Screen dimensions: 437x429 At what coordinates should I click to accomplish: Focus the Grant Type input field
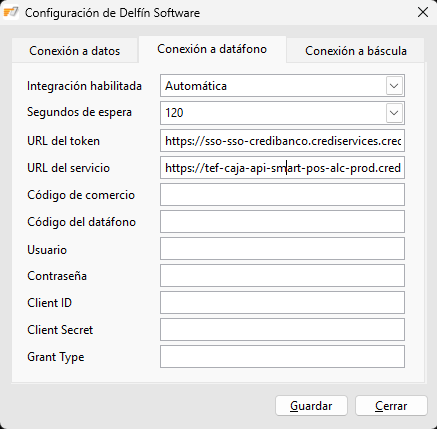[282, 357]
